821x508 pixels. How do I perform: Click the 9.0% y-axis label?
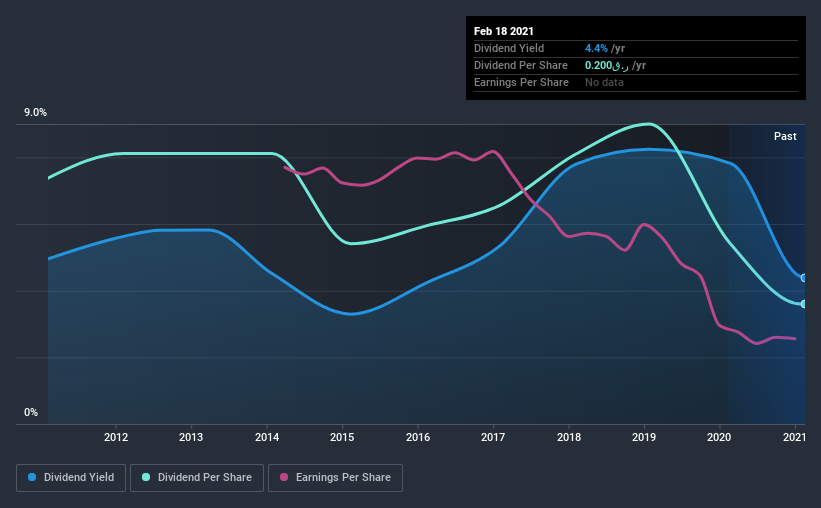[35, 113]
